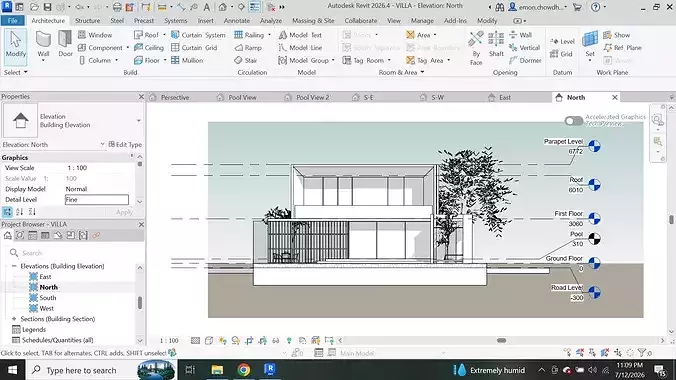Image resolution: width=676 pixels, height=380 pixels.
Task: Click the Model Group tool
Action: point(304,60)
